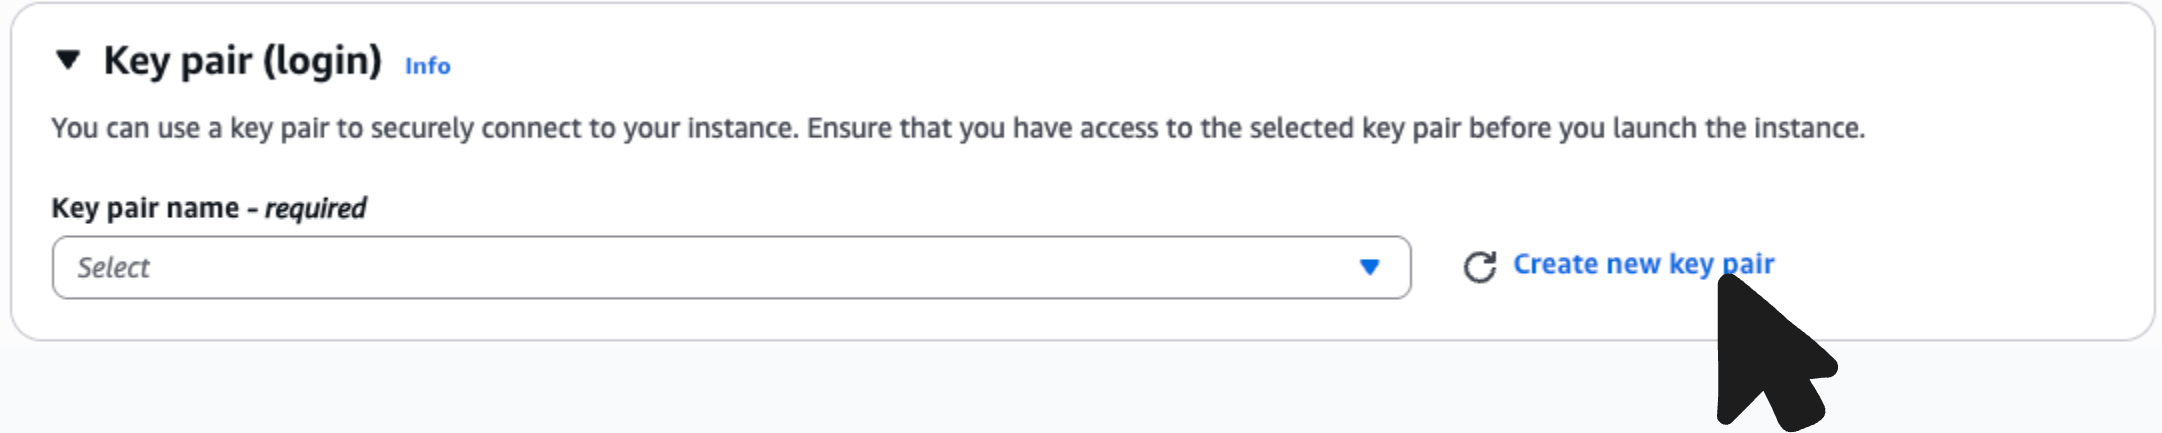The height and width of the screenshot is (433, 2162).
Task: Click the Create new key pair link
Action: 1642,264
